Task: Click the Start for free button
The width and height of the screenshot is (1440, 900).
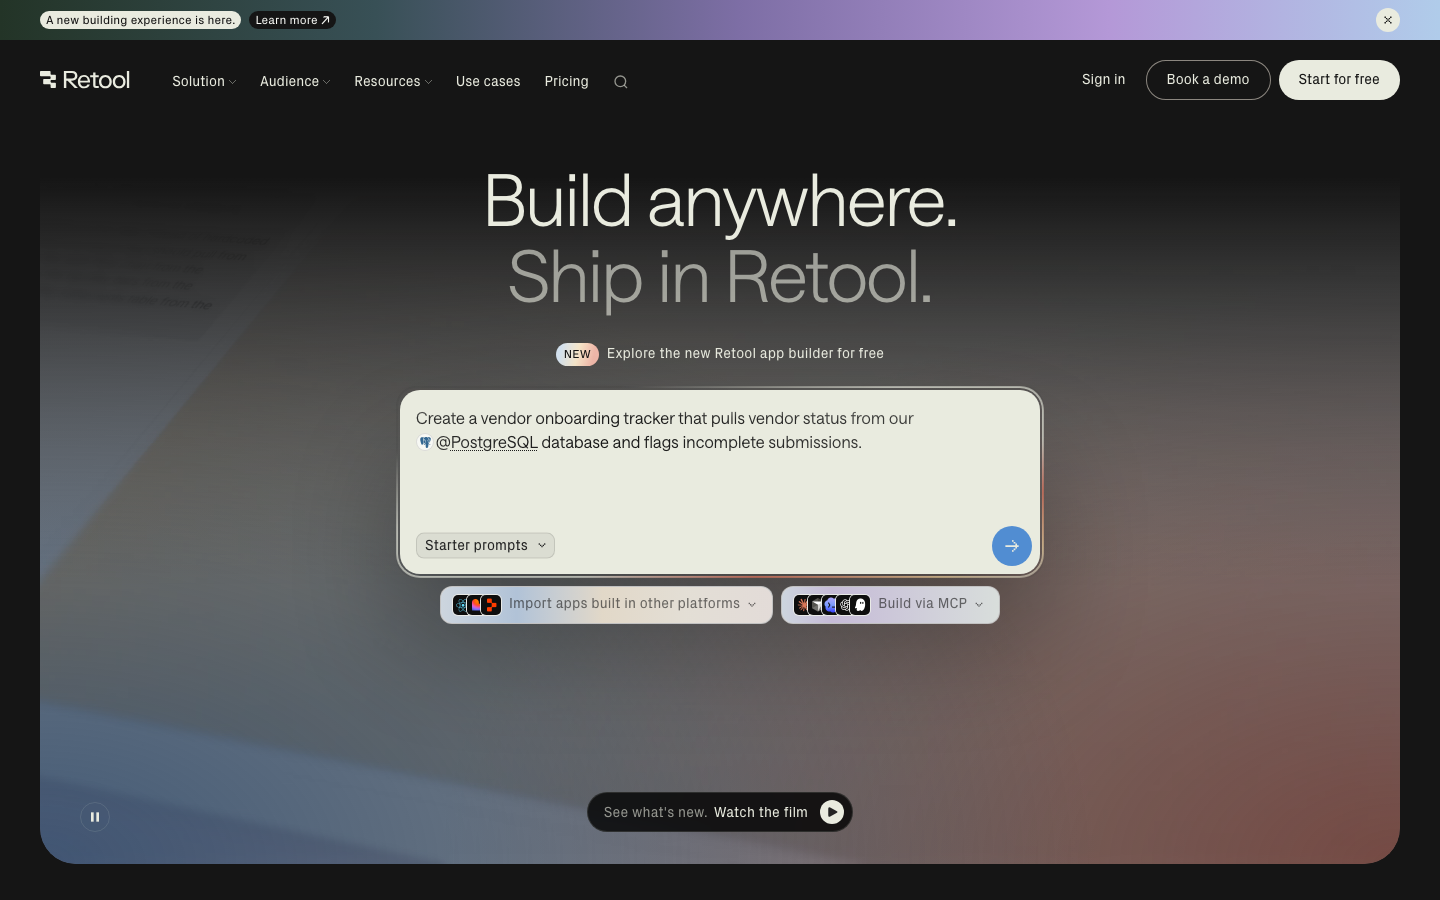Action: click(x=1339, y=80)
